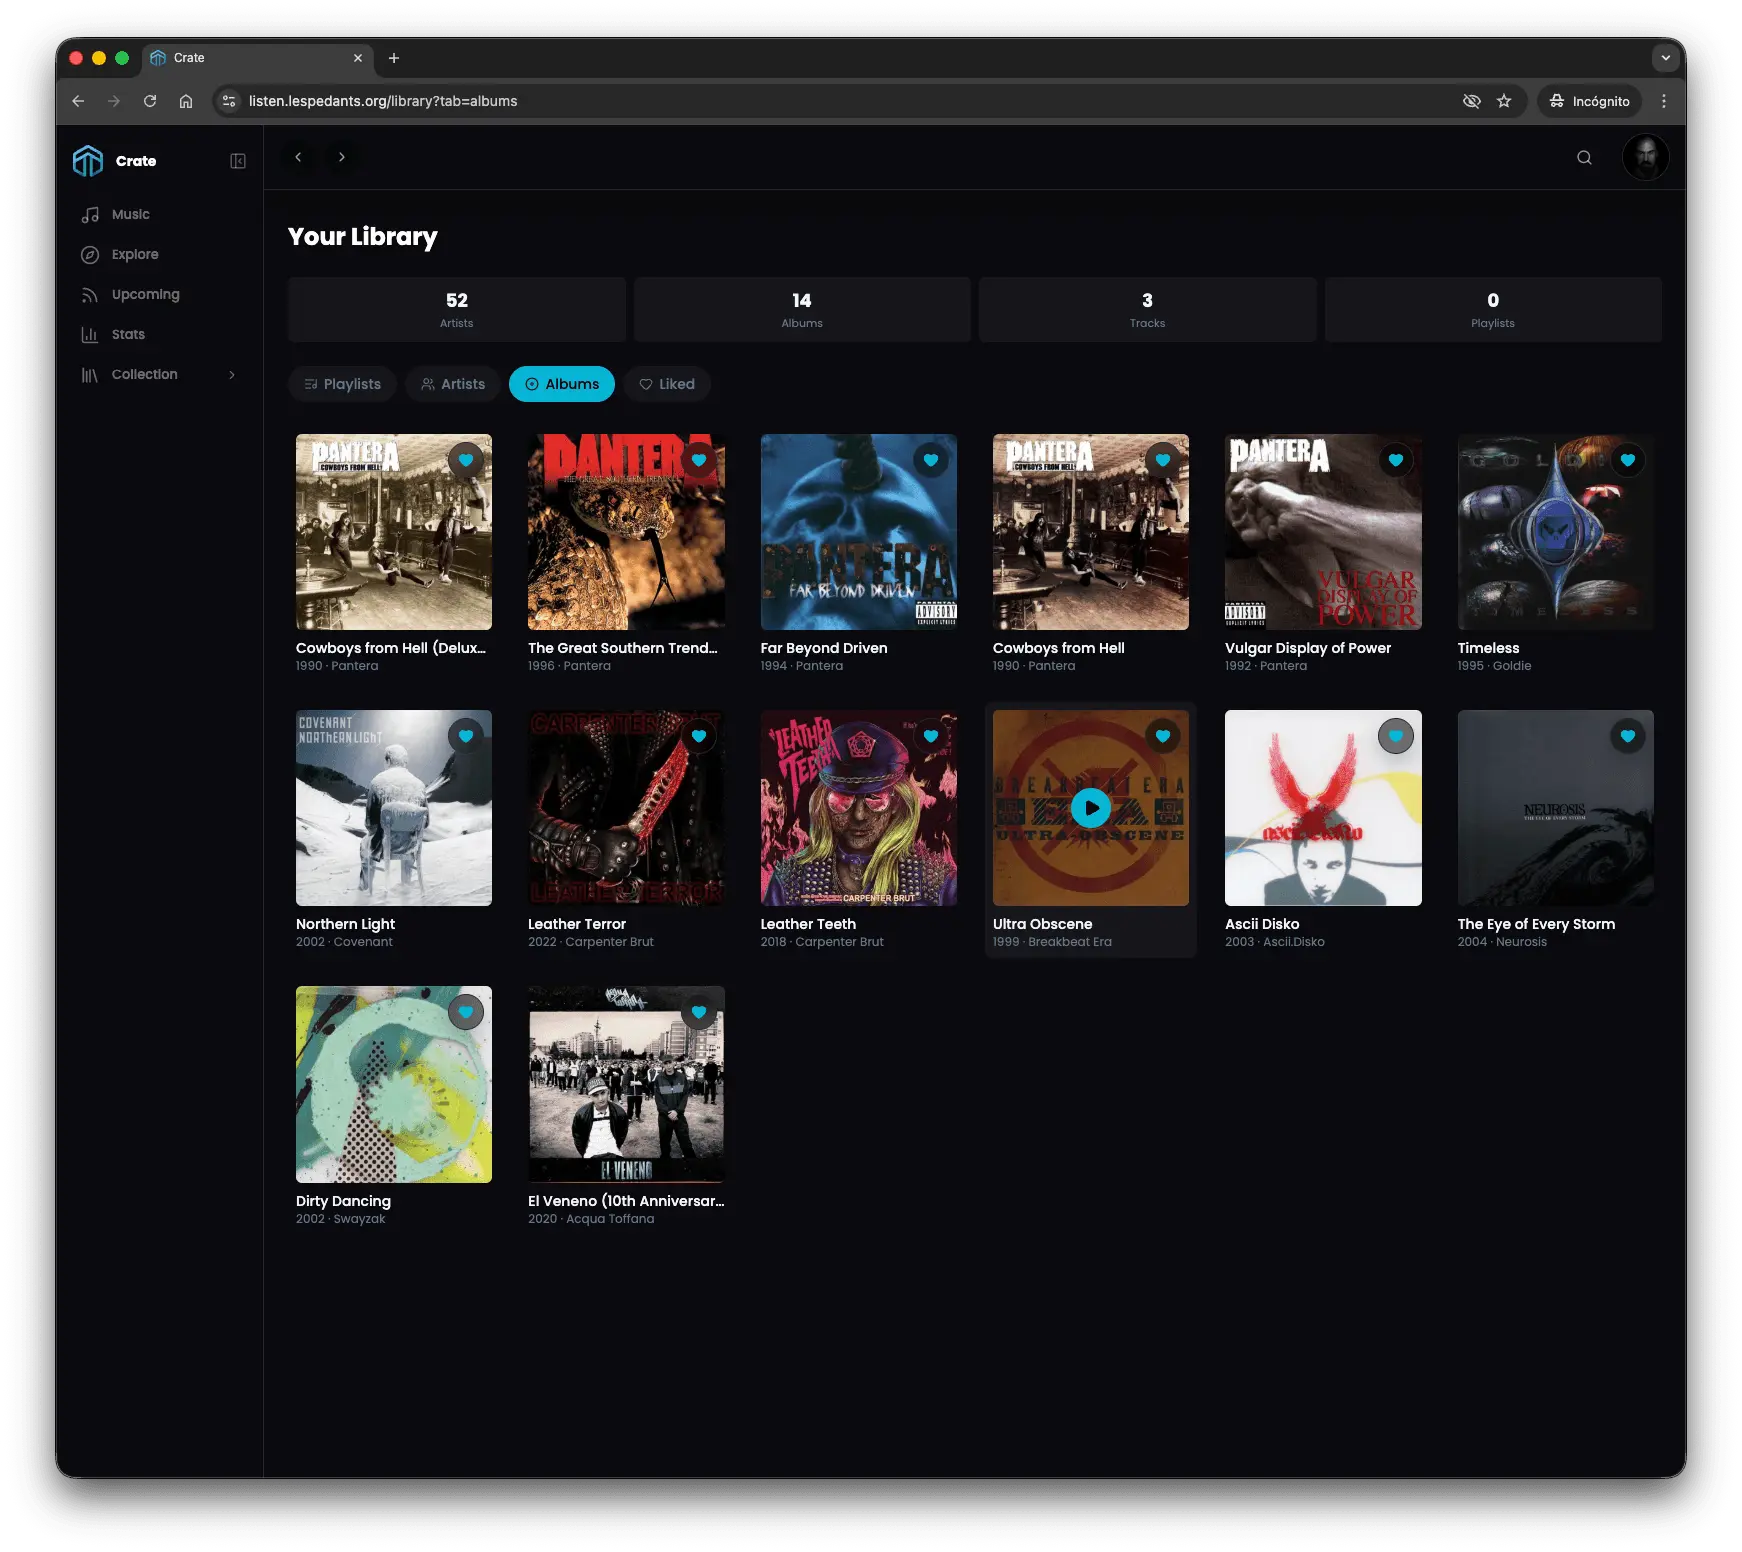Unlike Ultra Obscene heart
Image resolution: width=1742 pixels, height=1552 pixels.
click(1163, 736)
